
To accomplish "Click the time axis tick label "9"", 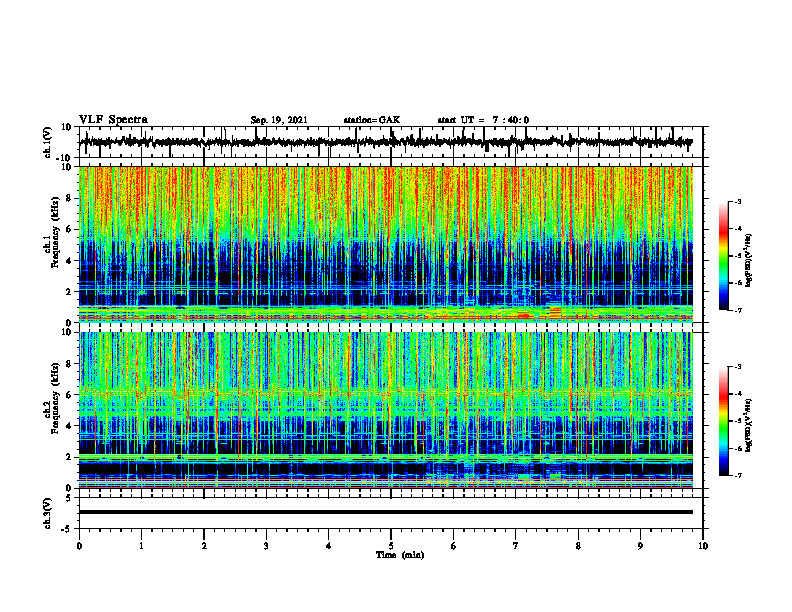I will point(640,546).
